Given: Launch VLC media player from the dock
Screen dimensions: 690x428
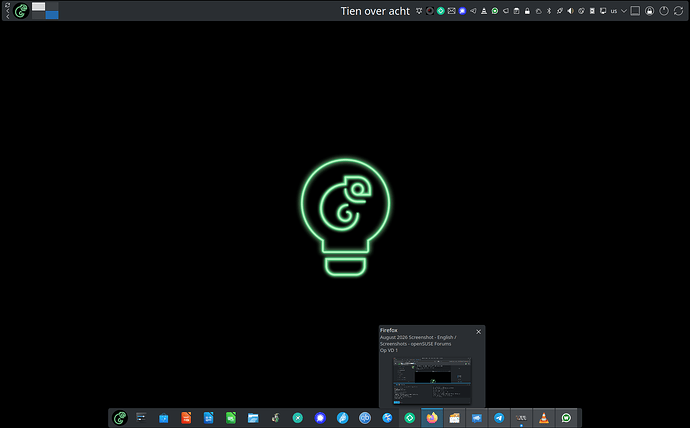Looking at the screenshot, I should coord(544,418).
